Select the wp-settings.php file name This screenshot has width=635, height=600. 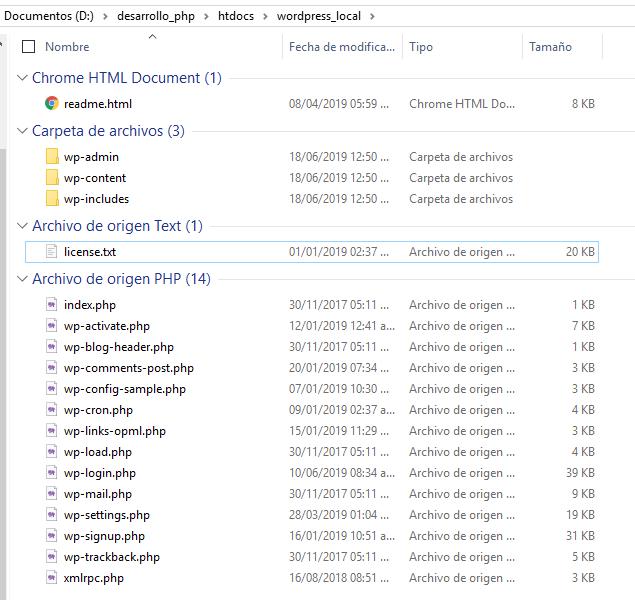coord(107,515)
